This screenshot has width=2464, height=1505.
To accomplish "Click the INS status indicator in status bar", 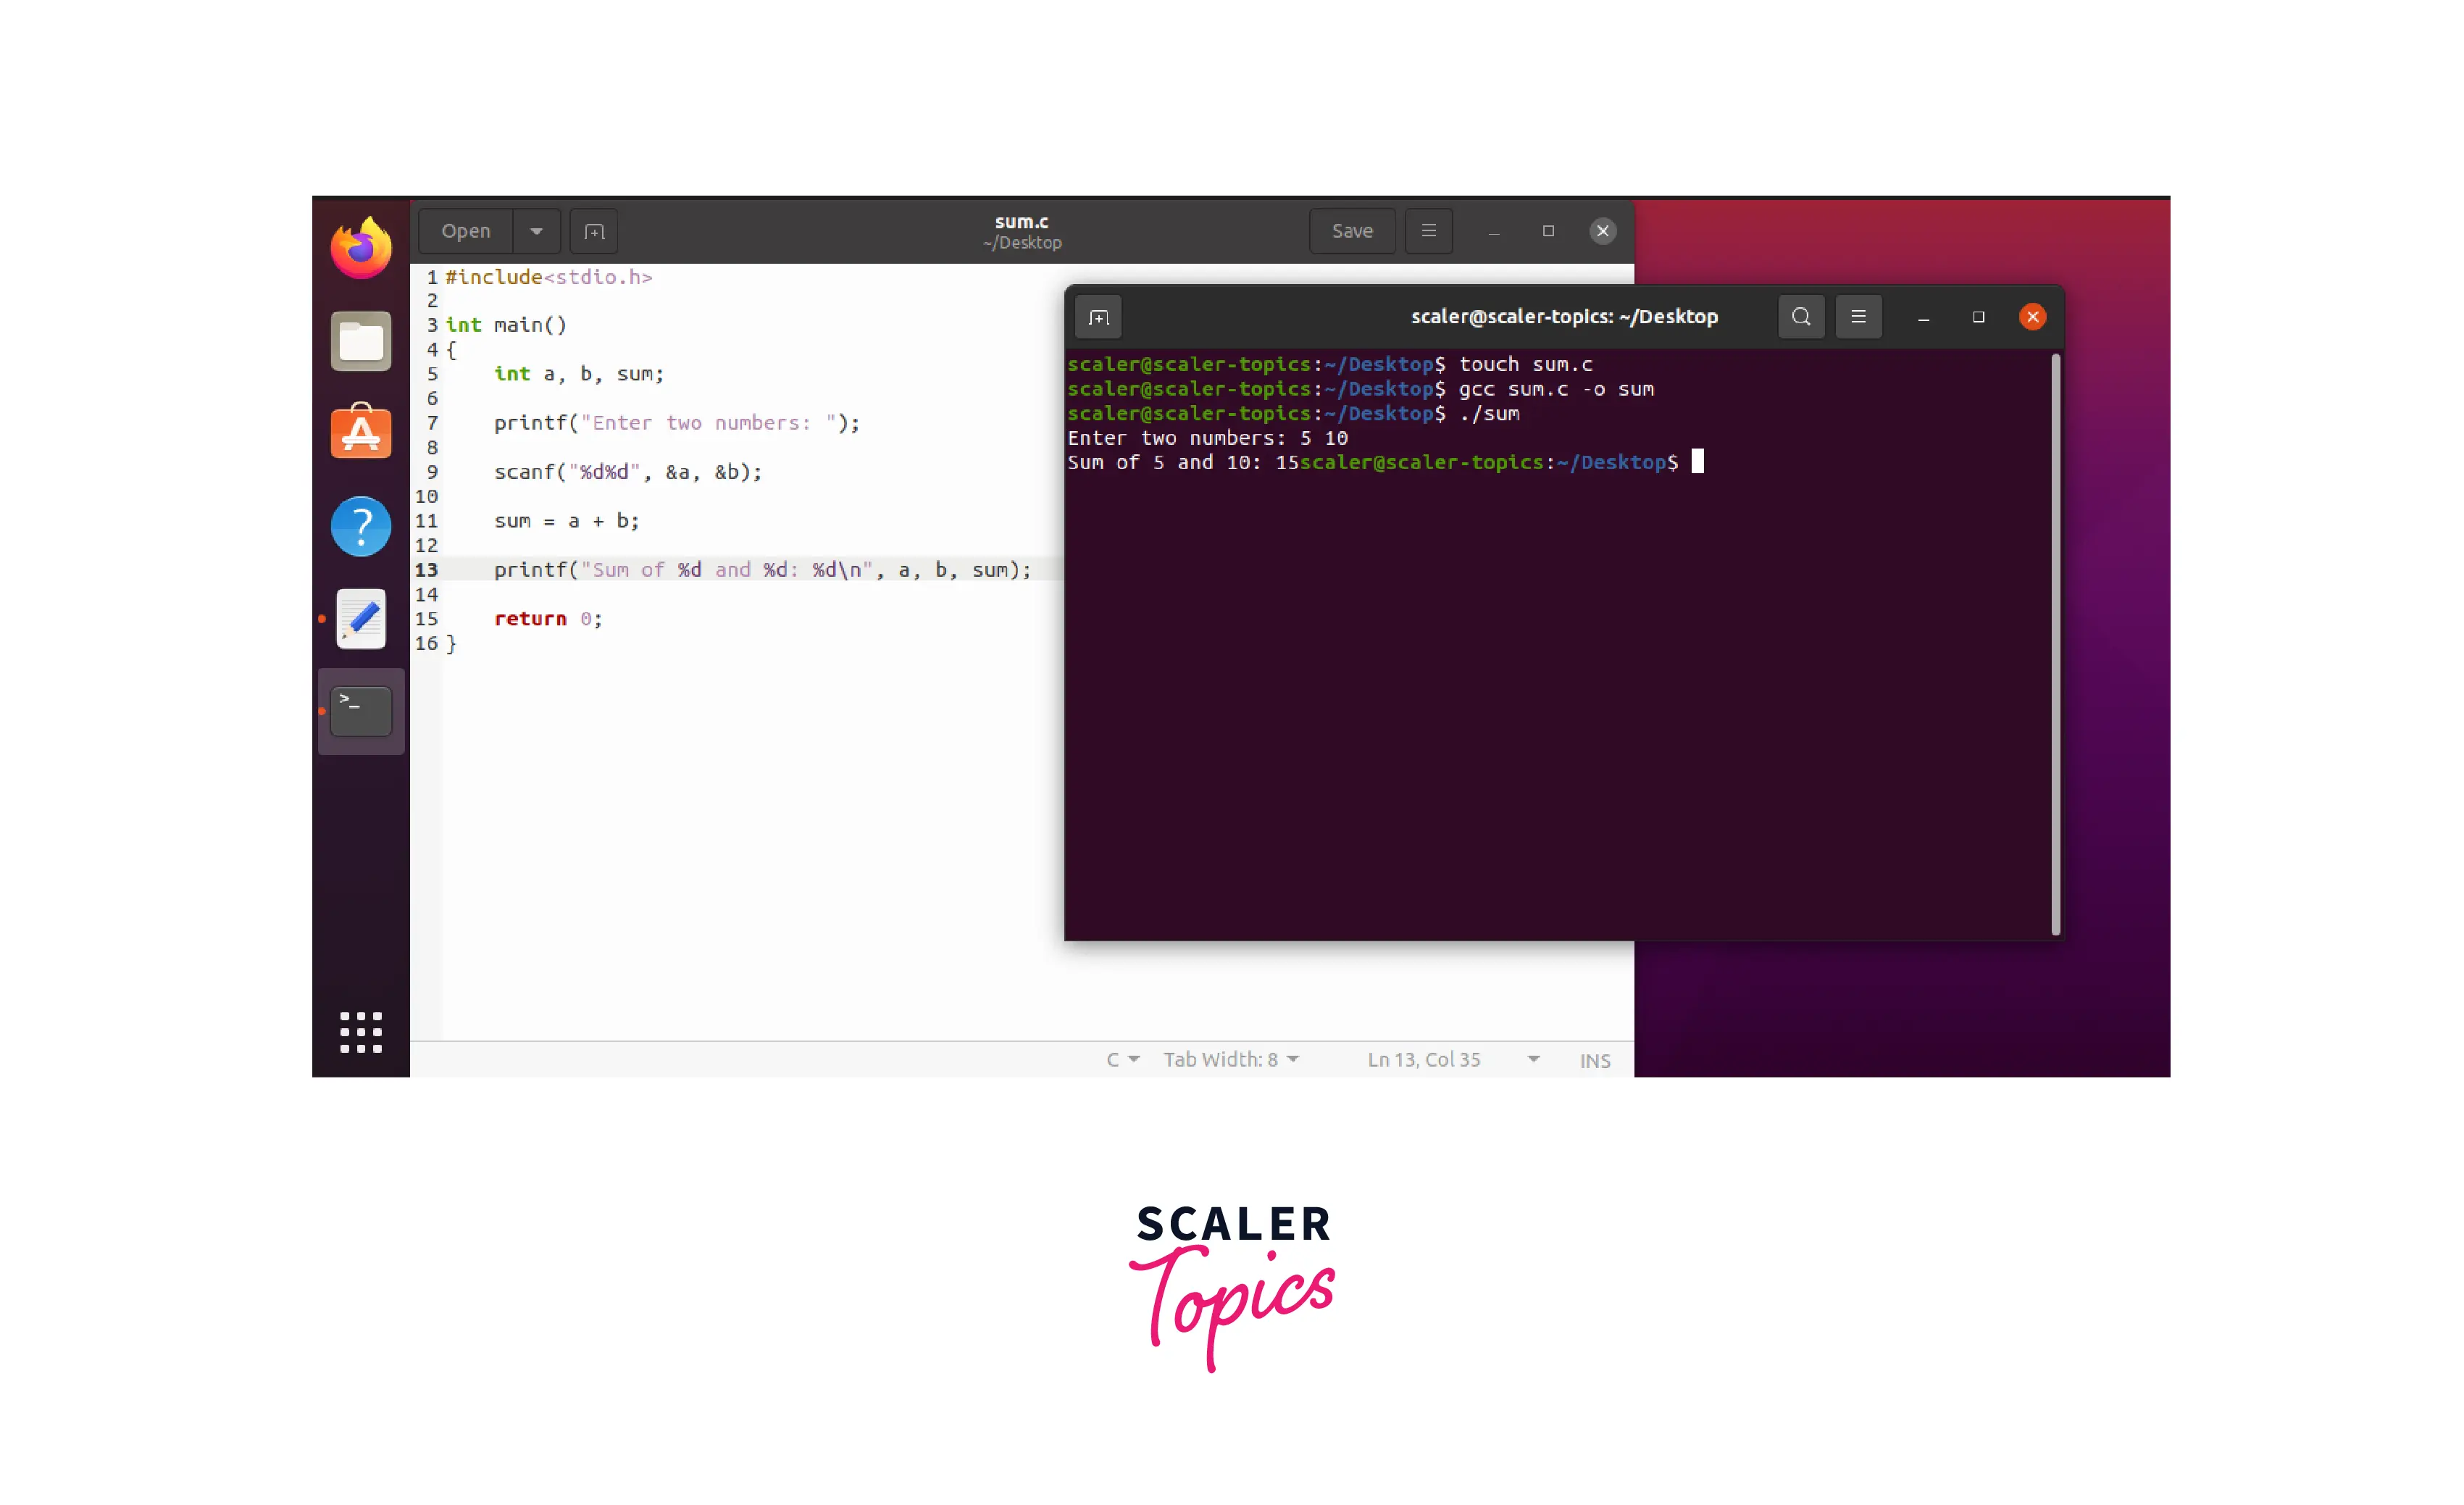I will tap(1595, 1058).
